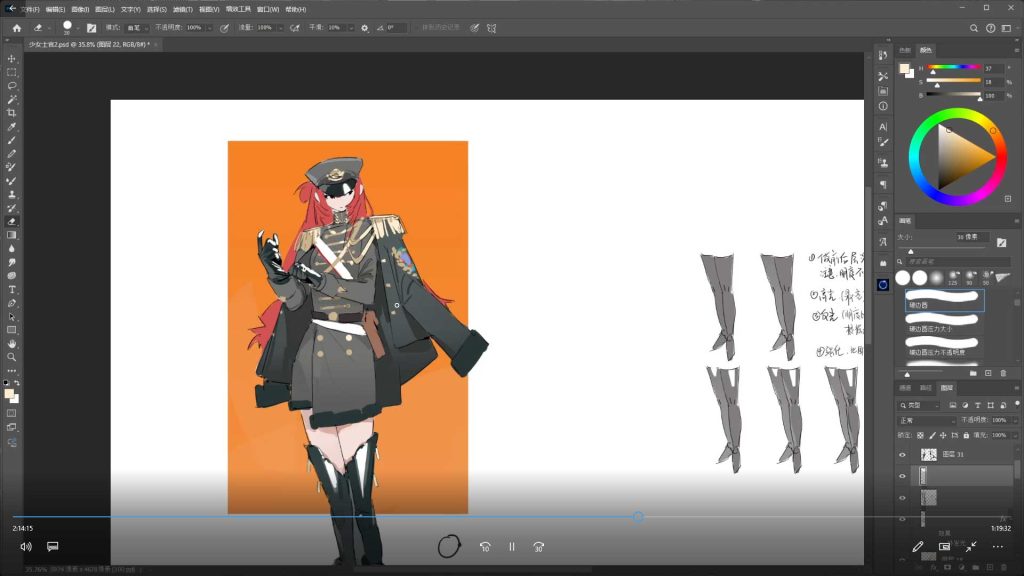Select the Hand tool
Image resolution: width=1024 pixels, height=576 pixels.
(x=12, y=344)
